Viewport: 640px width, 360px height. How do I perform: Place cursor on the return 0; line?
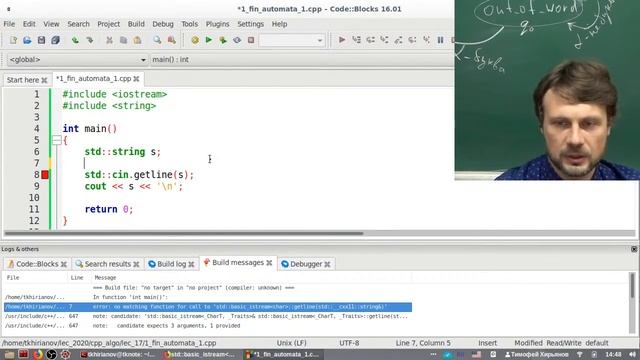109,209
